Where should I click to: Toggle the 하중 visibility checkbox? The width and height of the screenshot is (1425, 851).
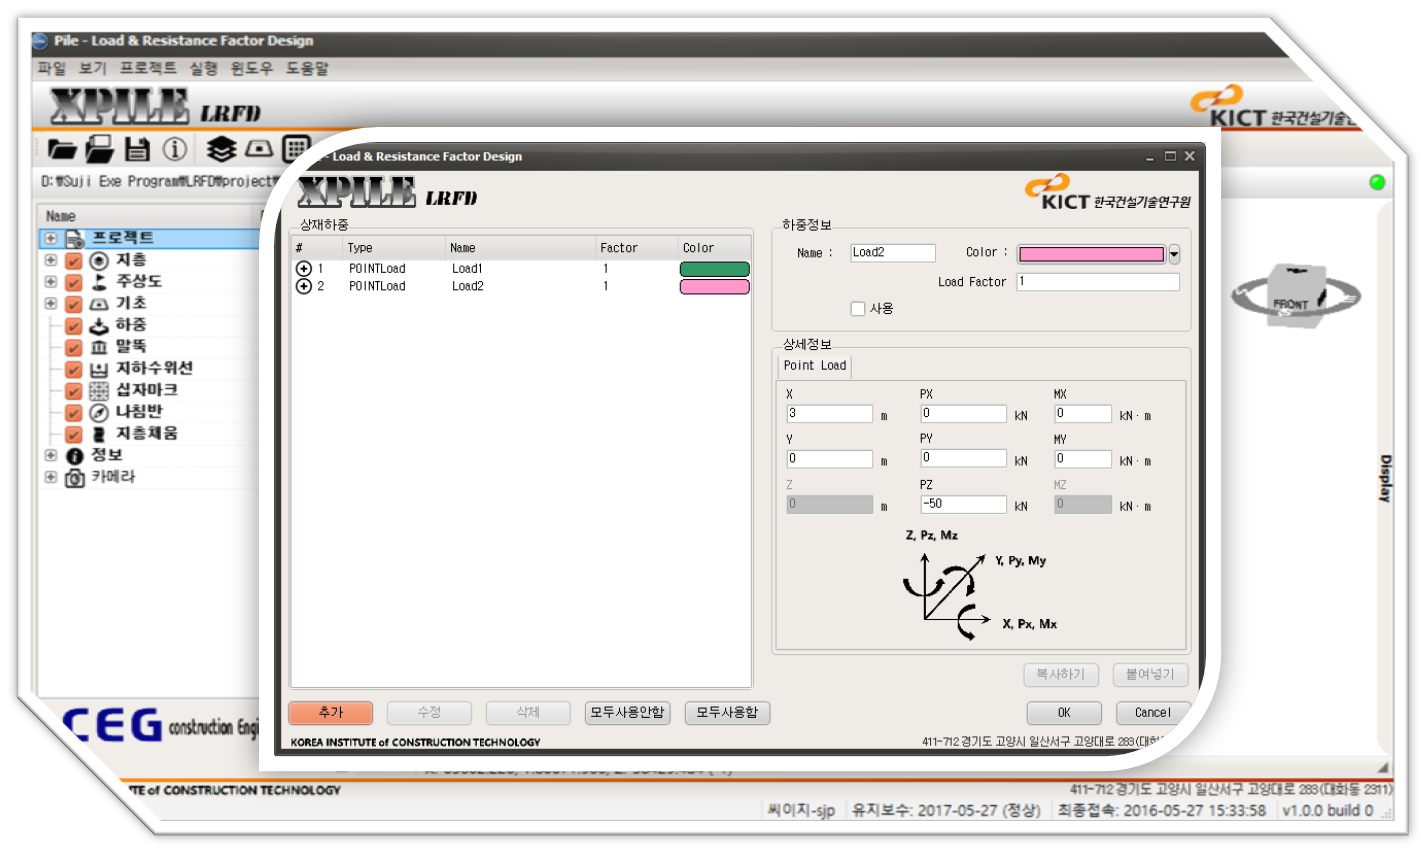point(74,326)
